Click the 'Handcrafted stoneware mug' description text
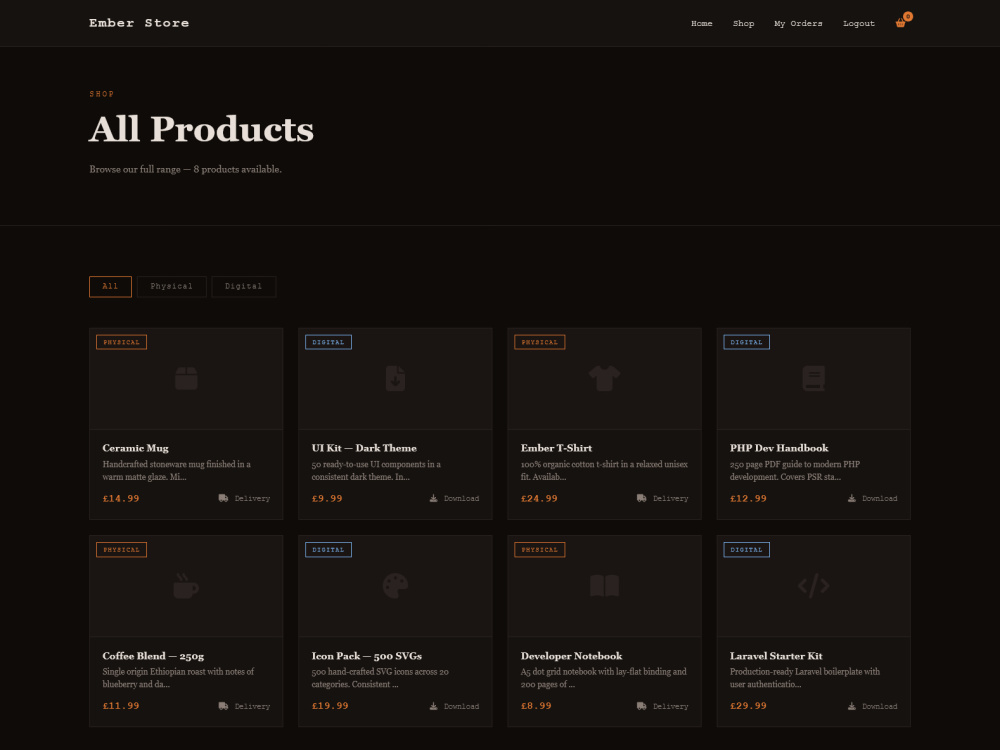 (177, 471)
